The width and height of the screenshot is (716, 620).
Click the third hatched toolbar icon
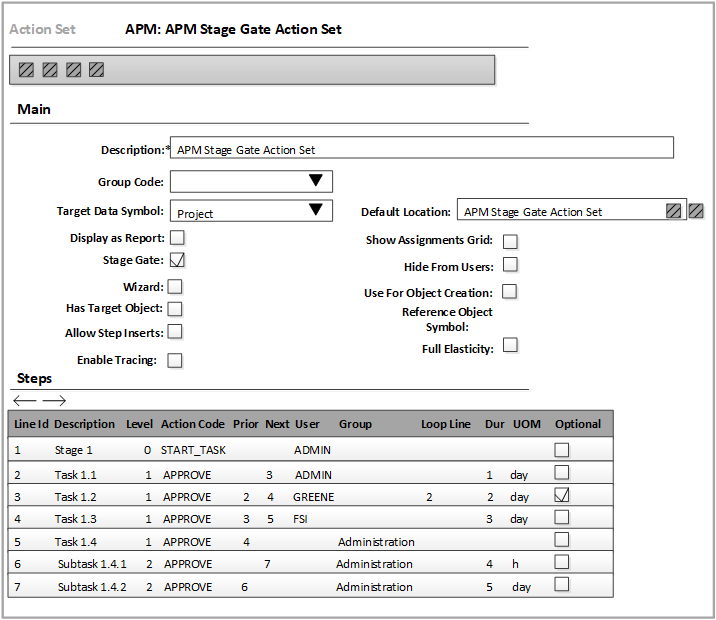click(73, 70)
